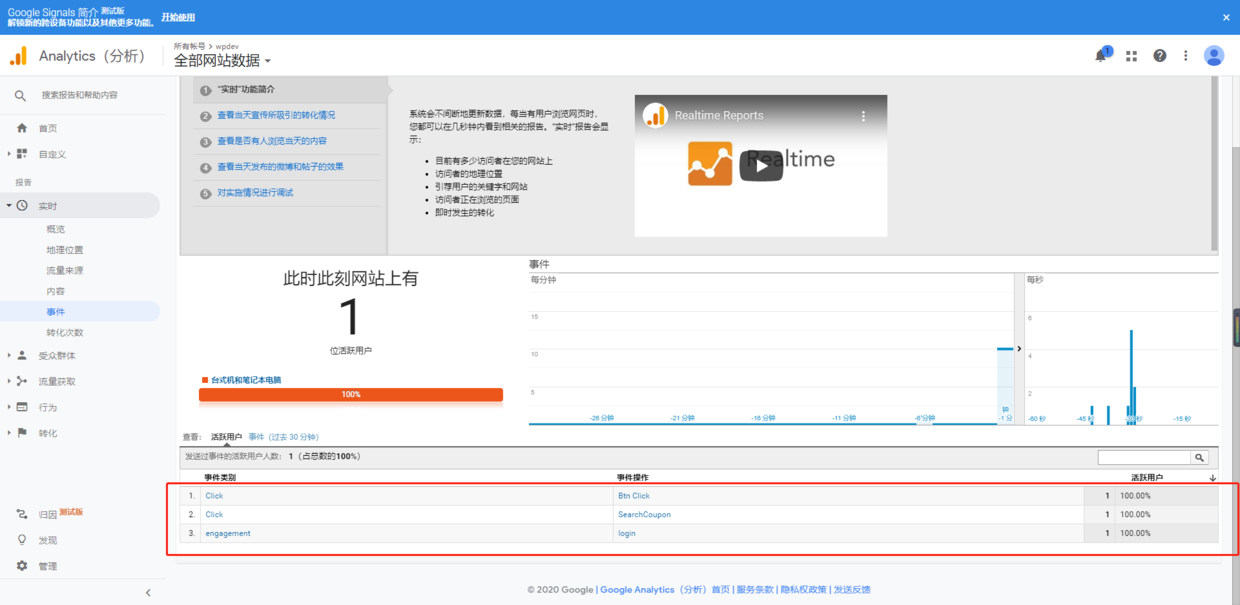Click the search magnifier icon in sidebar
Screen dimensions: 1240x605
pos(20,95)
